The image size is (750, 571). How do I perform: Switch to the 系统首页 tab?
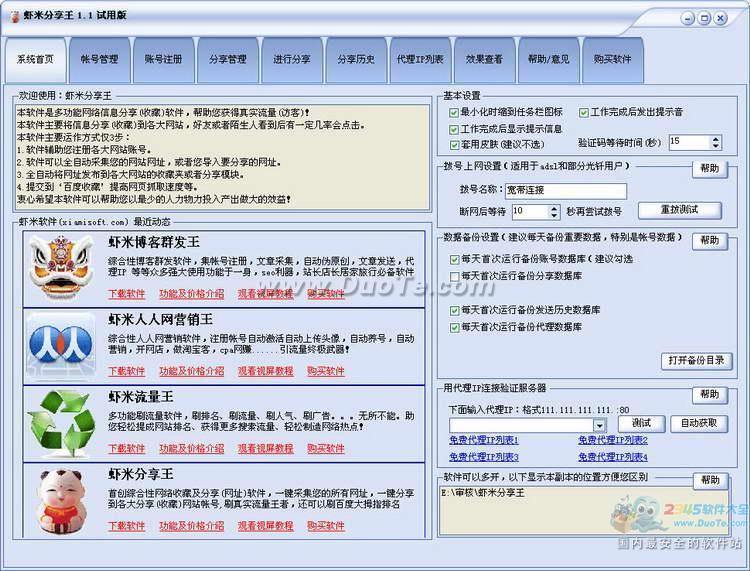click(x=35, y=59)
